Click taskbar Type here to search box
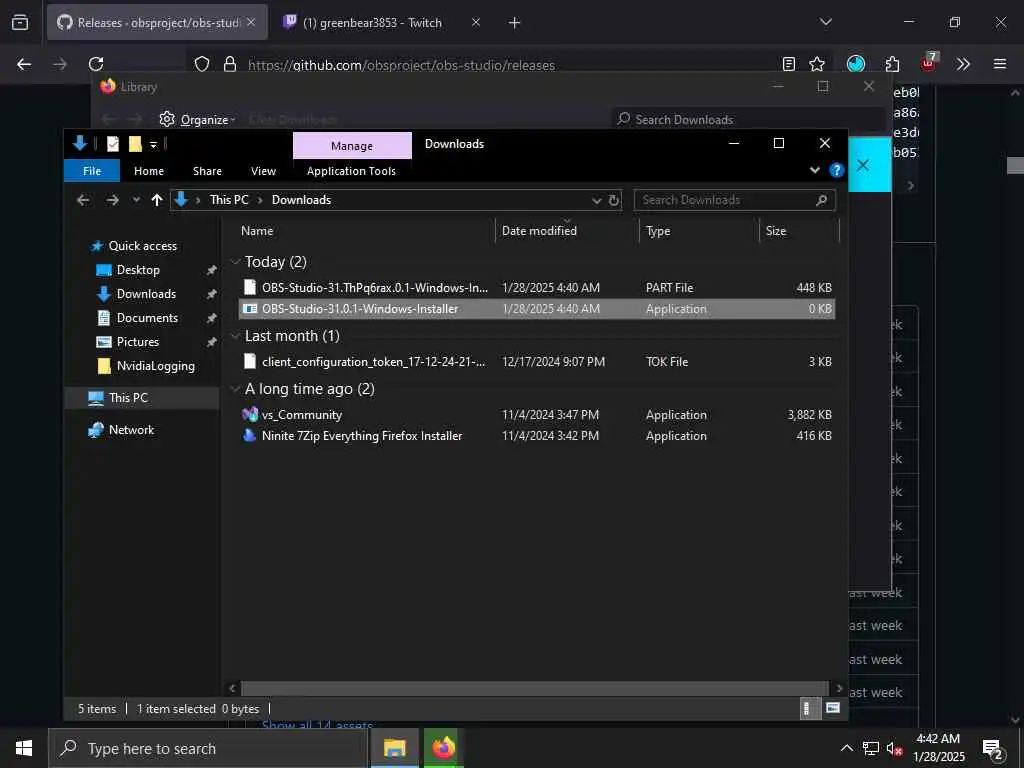The image size is (1024, 768). tap(208, 748)
